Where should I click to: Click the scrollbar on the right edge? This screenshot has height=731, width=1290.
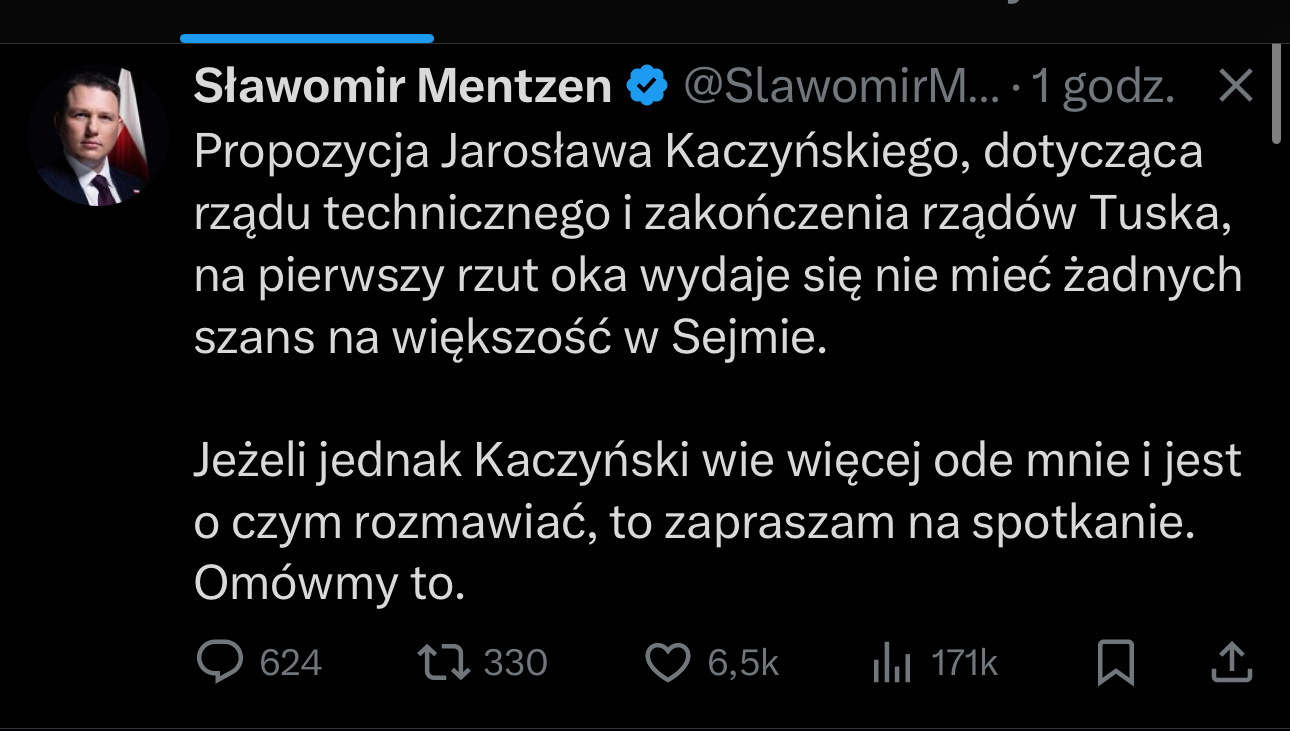point(1279,95)
